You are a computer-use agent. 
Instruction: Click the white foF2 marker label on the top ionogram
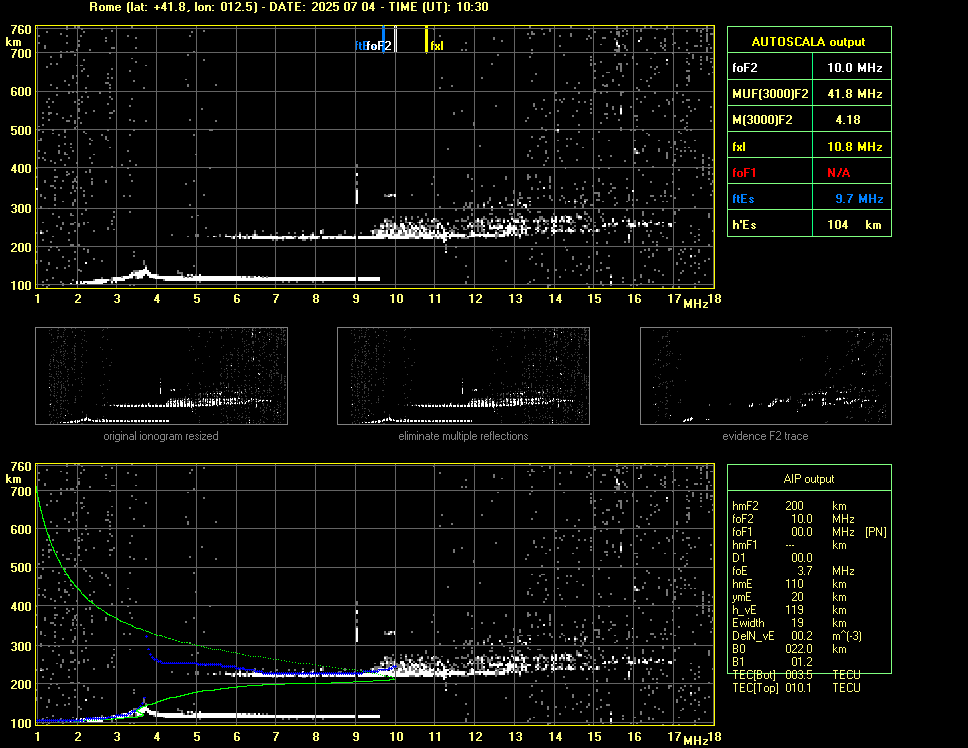(378, 46)
